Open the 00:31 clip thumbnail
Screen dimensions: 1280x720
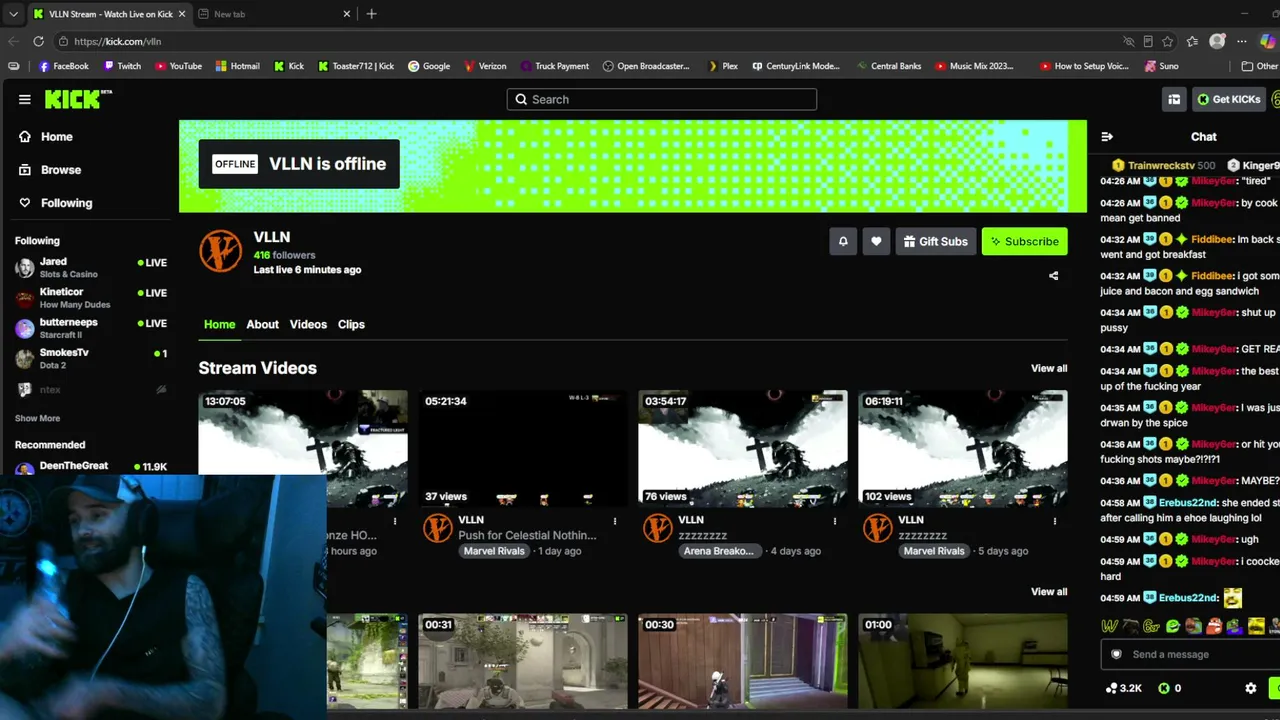point(523,661)
